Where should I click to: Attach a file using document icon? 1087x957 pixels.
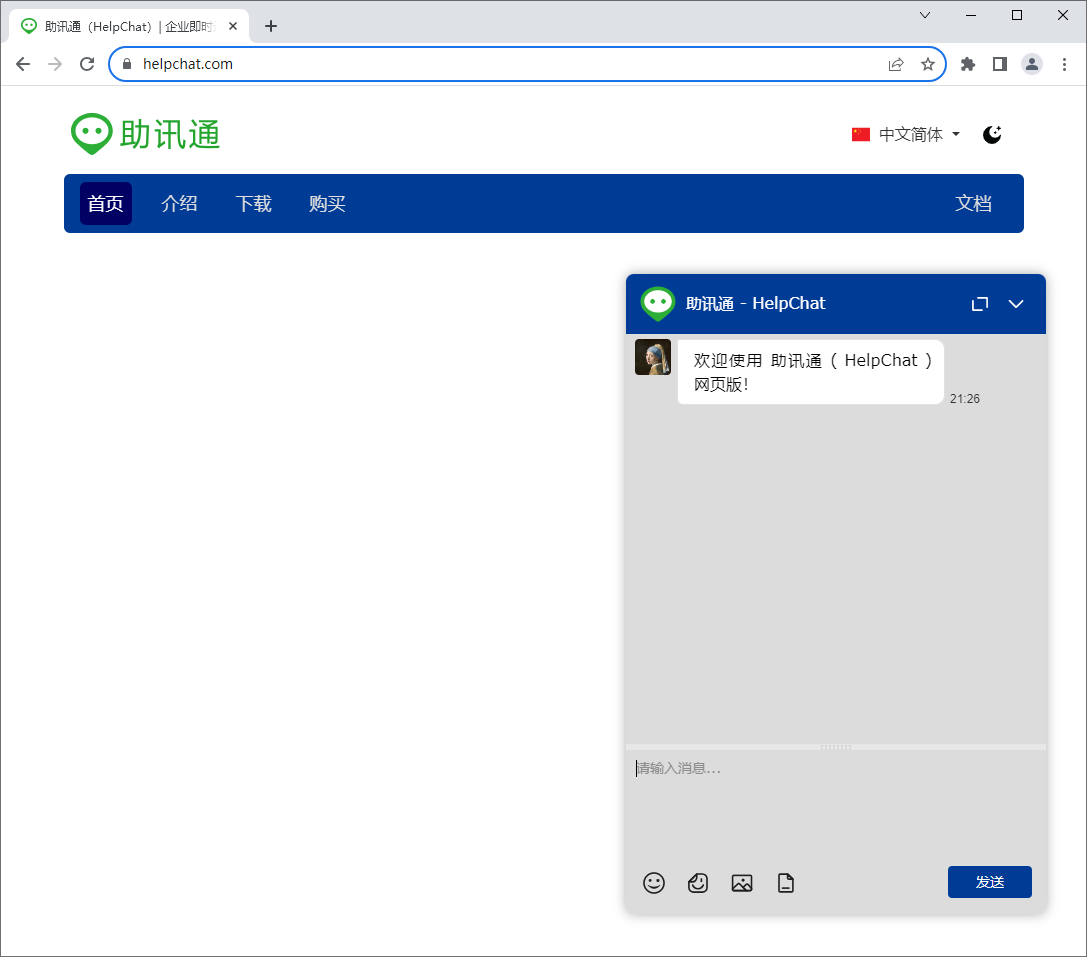pos(785,883)
